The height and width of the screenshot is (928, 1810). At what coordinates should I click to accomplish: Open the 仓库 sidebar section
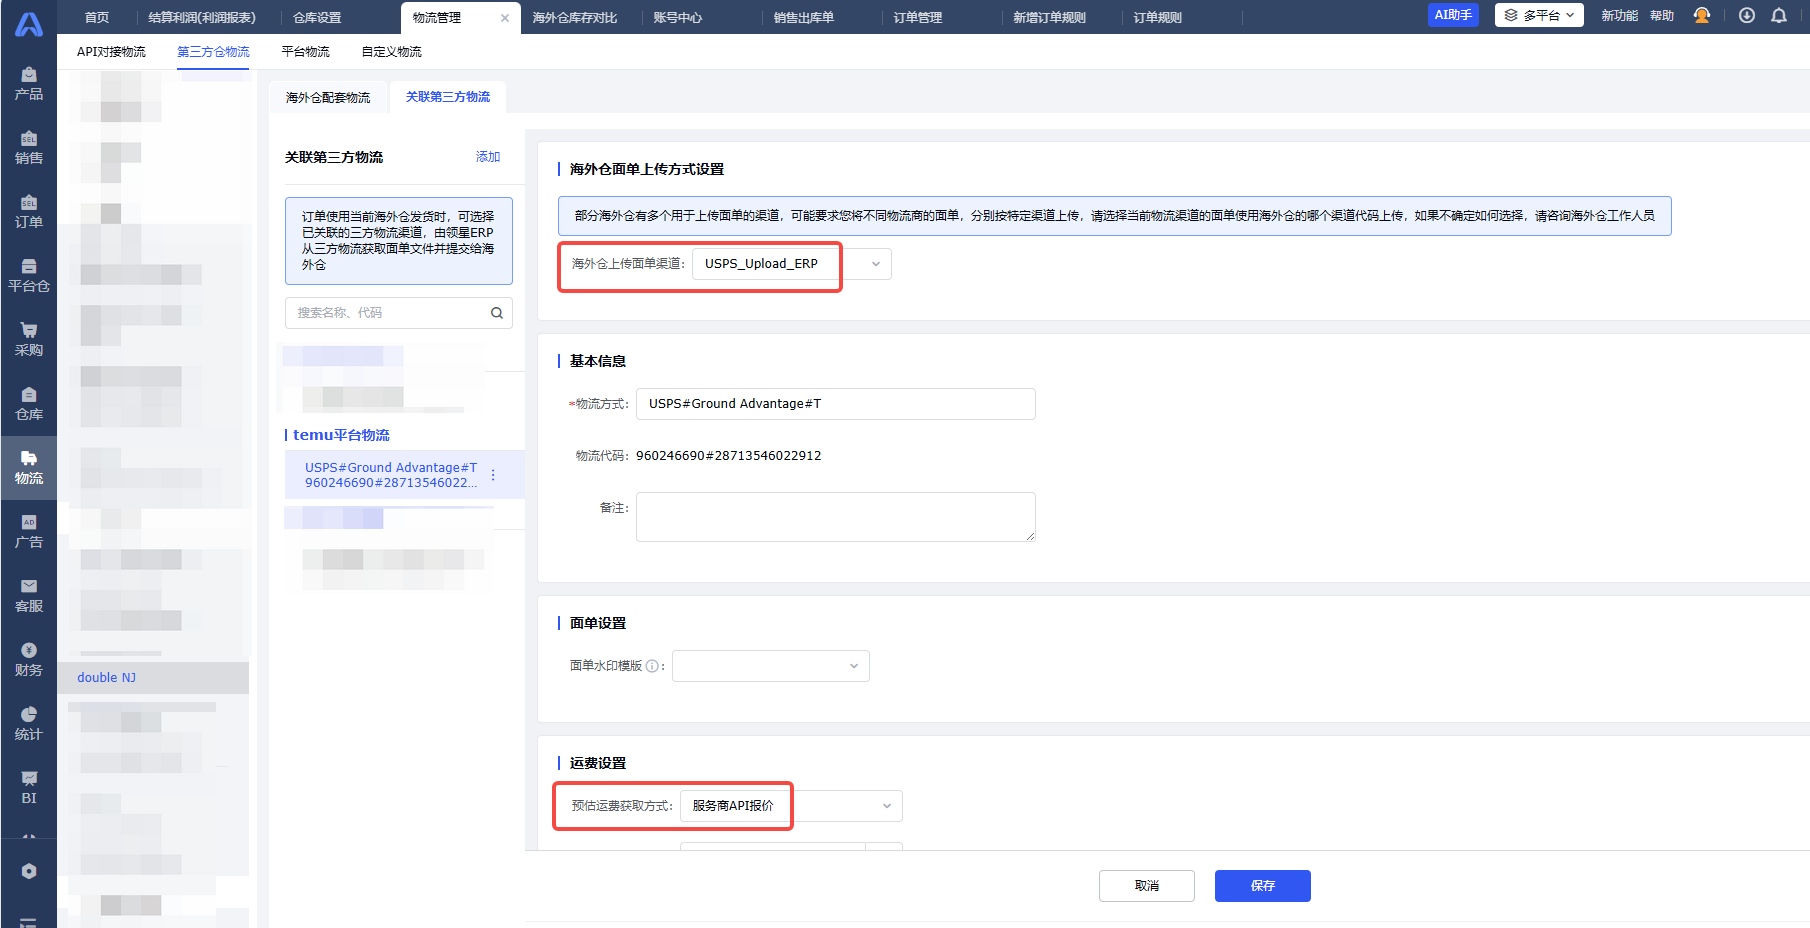point(29,404)
